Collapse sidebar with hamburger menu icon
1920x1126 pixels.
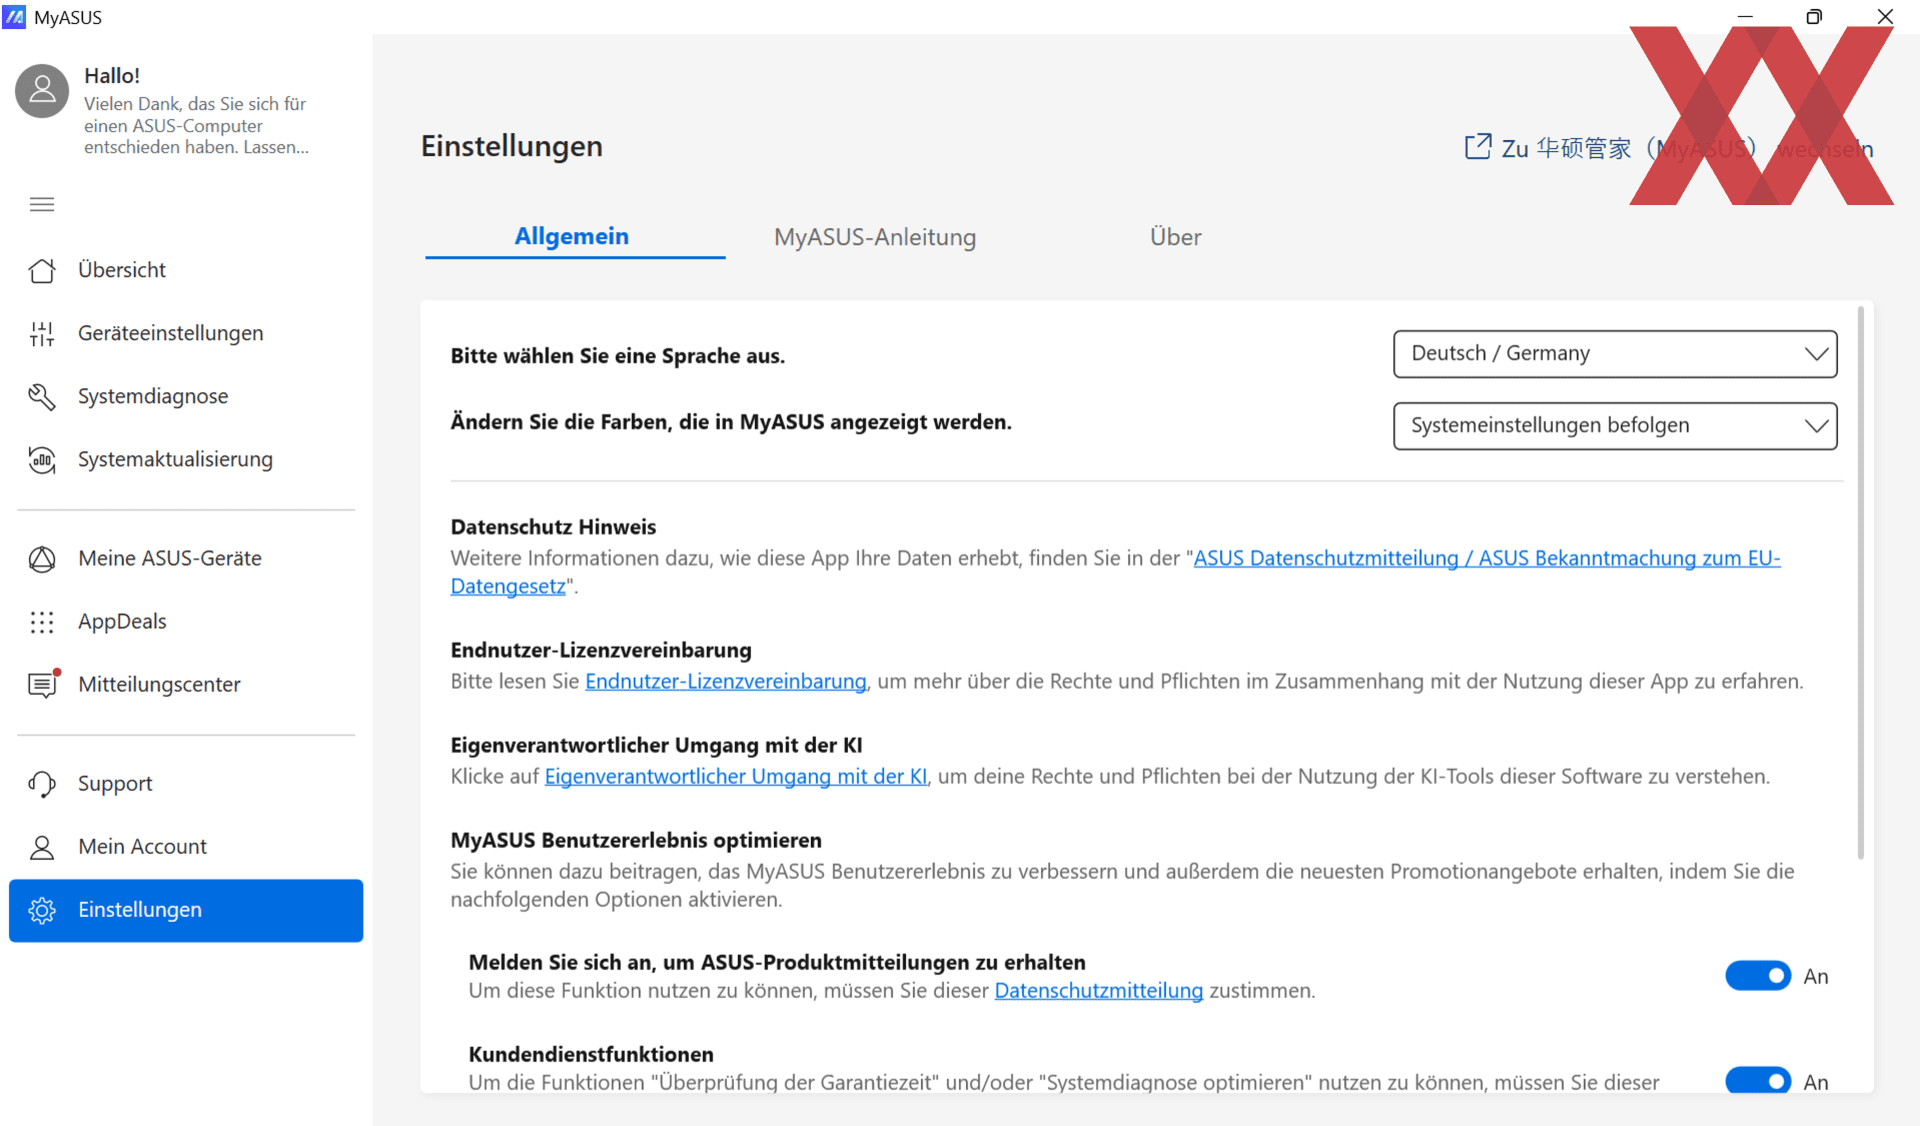coord(42,205)
